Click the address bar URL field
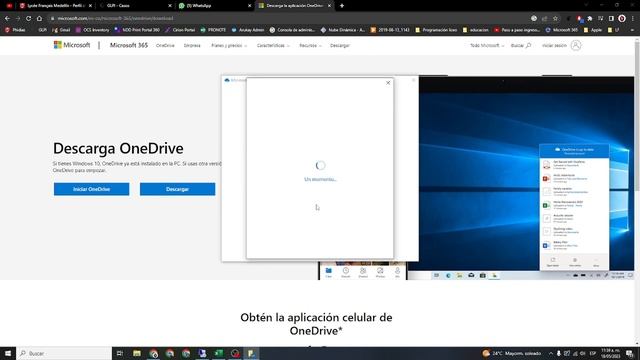Screen dimensions: 640x360 286,18
